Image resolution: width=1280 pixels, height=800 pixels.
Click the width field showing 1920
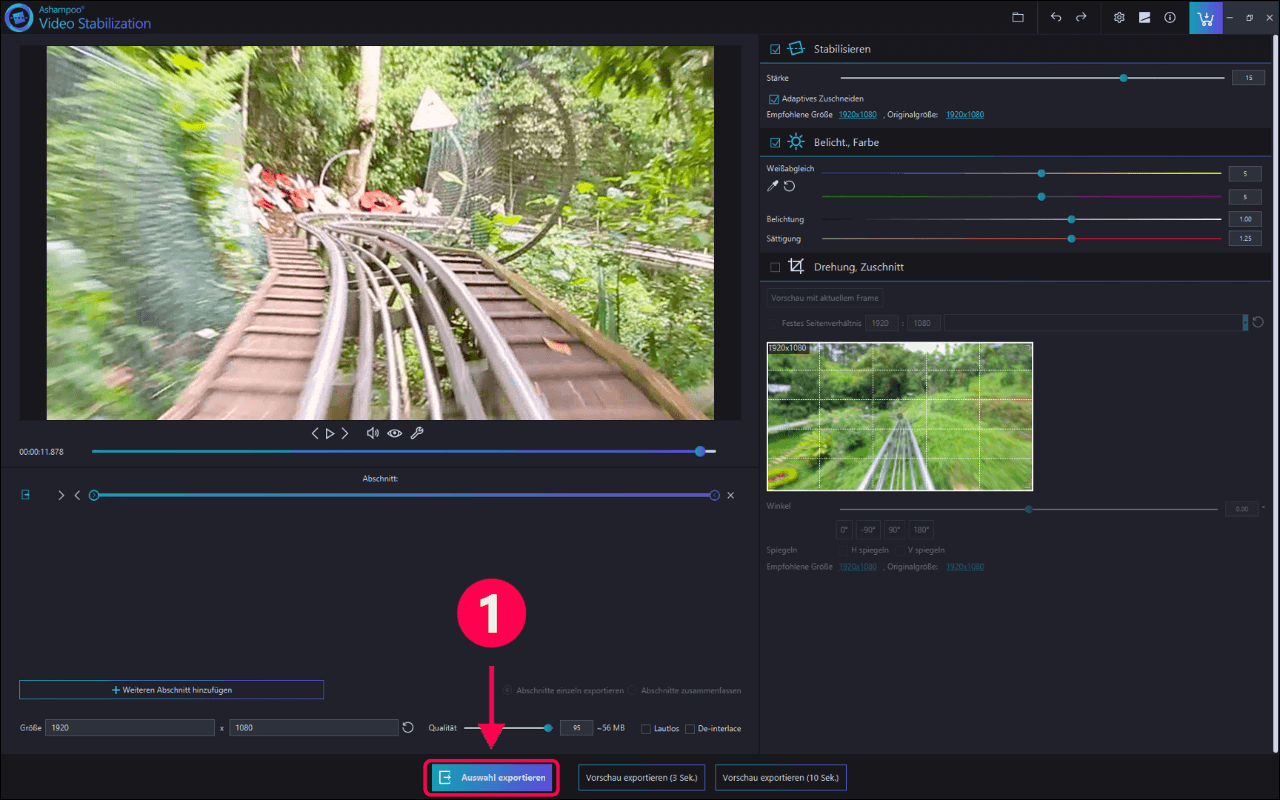pos(130,728)
